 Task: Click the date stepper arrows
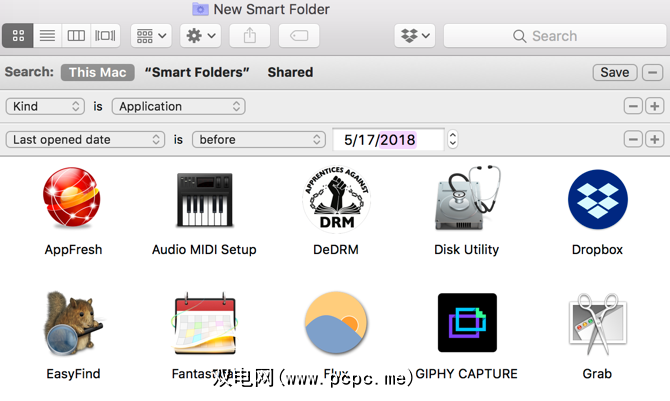[453, 139]
